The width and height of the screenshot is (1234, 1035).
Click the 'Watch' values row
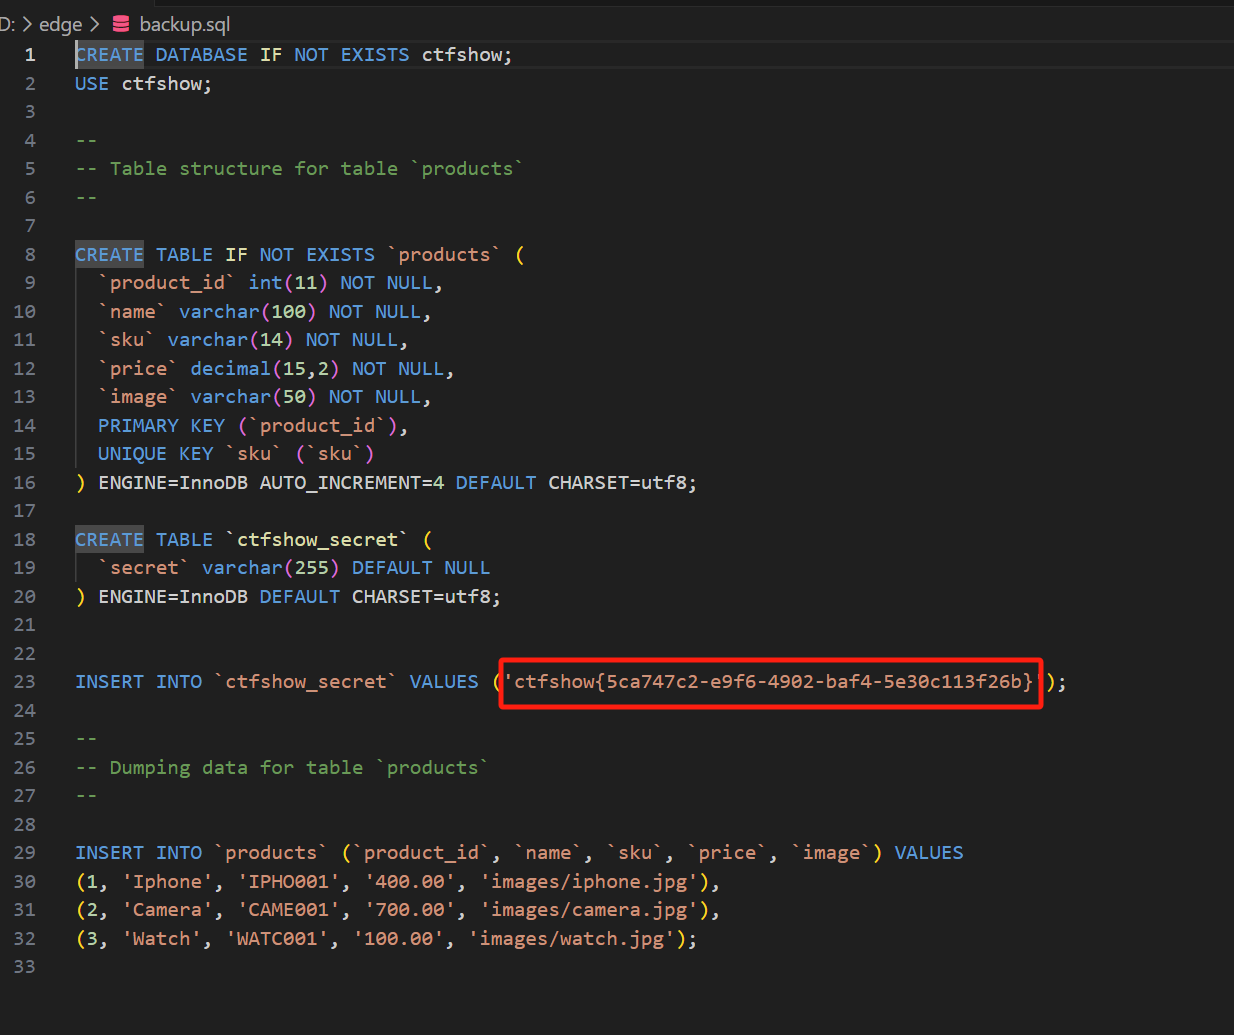pyautogui.click(x=386, y=939)
